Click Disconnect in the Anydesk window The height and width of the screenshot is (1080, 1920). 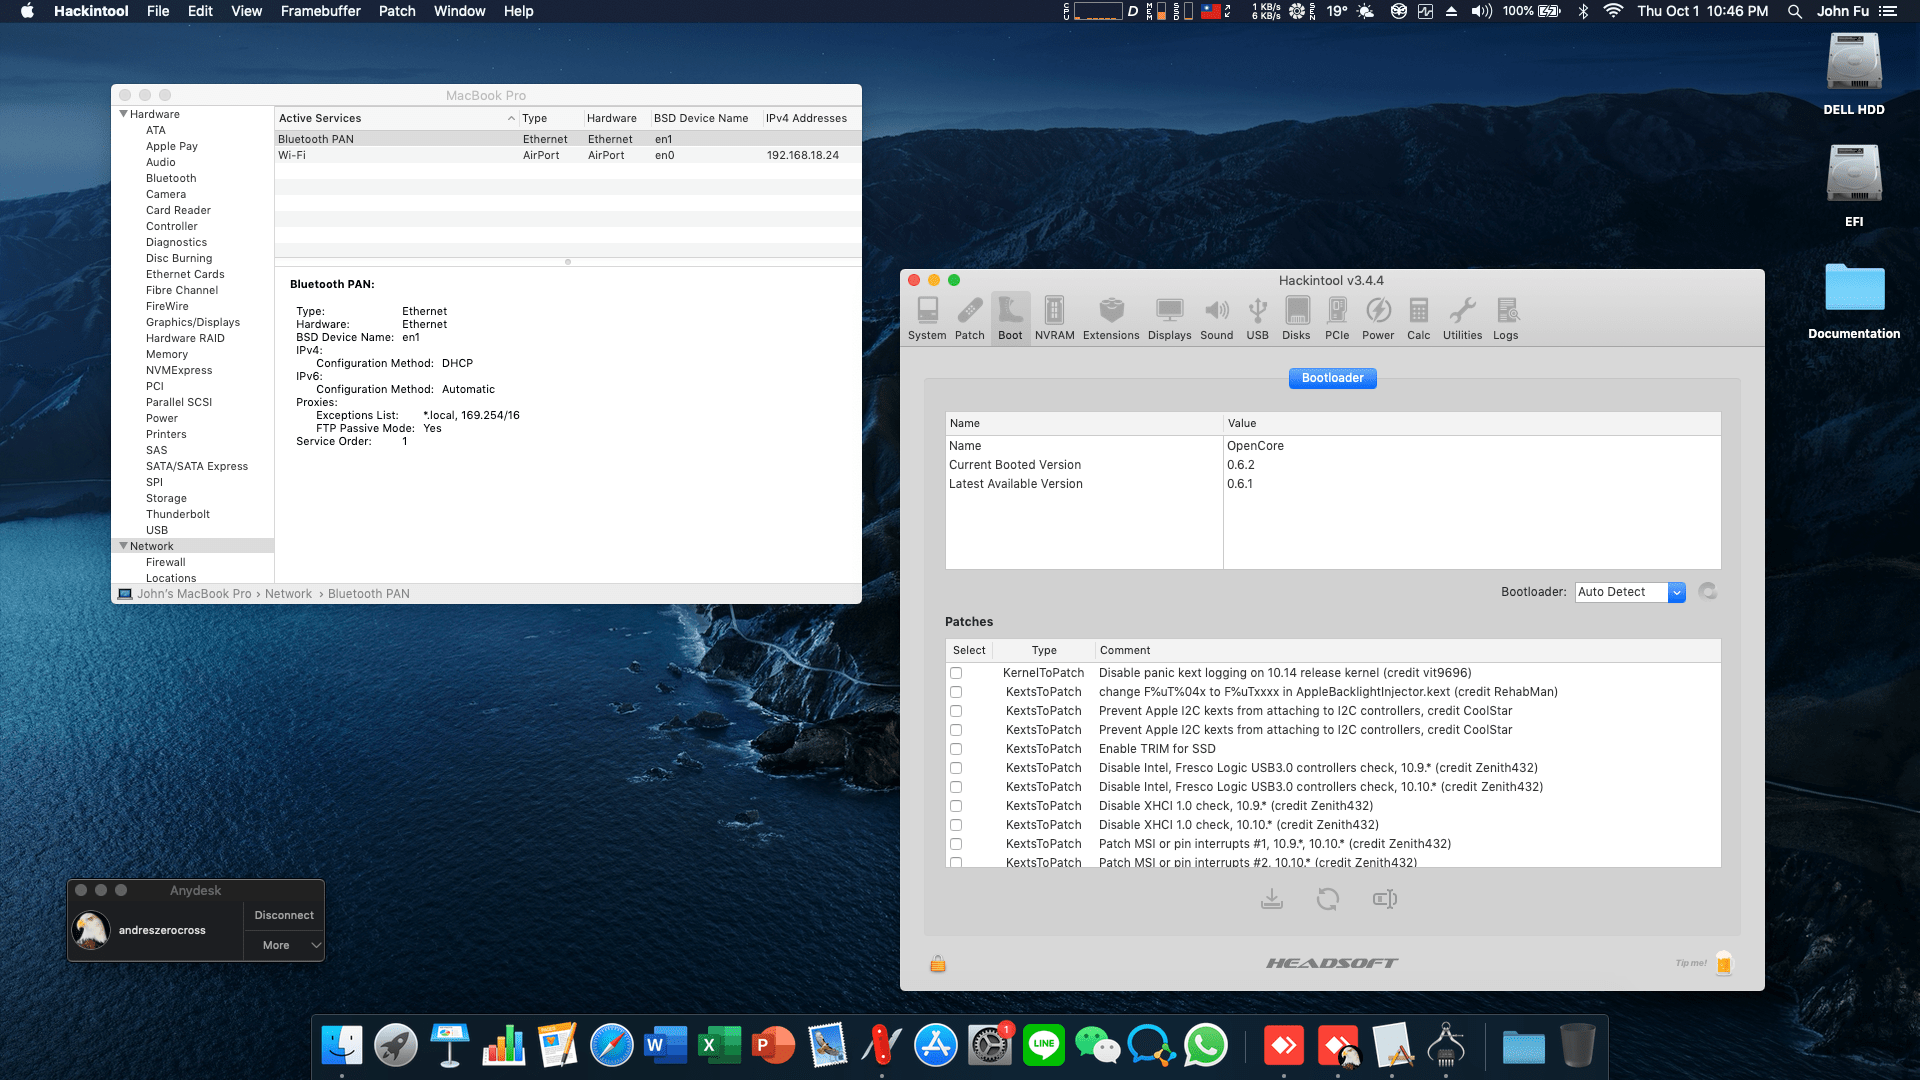(x=283, y=914)
